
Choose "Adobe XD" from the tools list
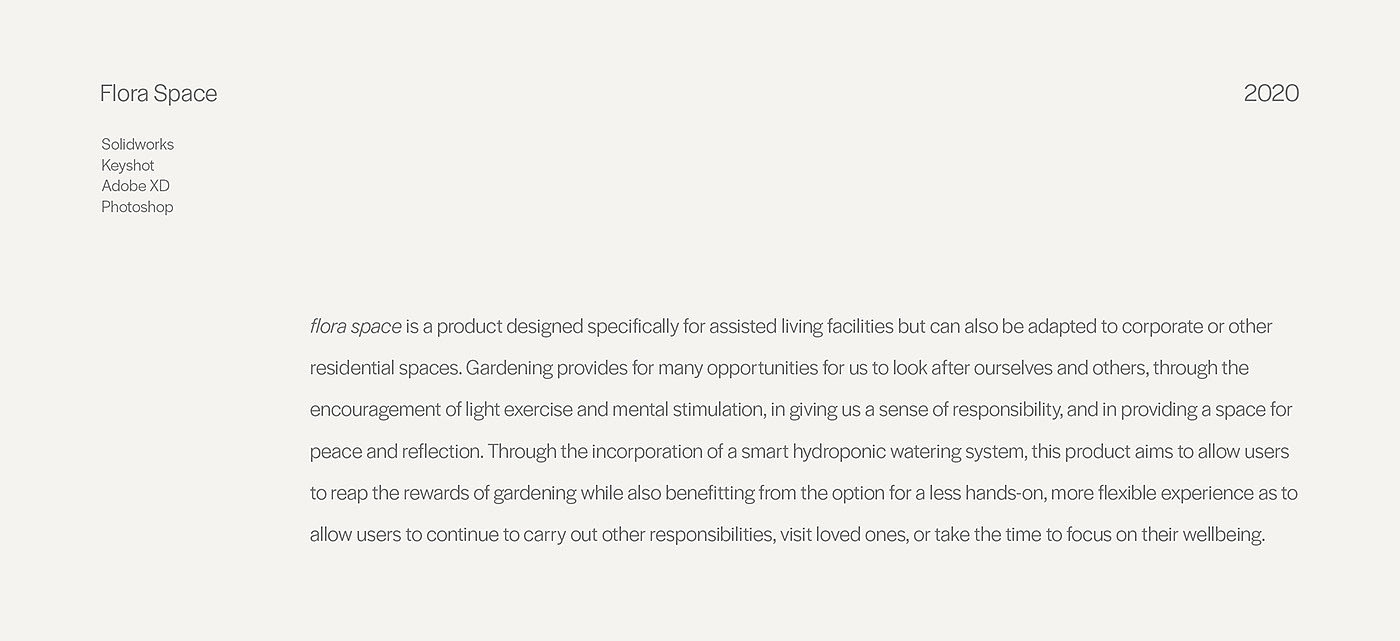(x=135, y=186)
